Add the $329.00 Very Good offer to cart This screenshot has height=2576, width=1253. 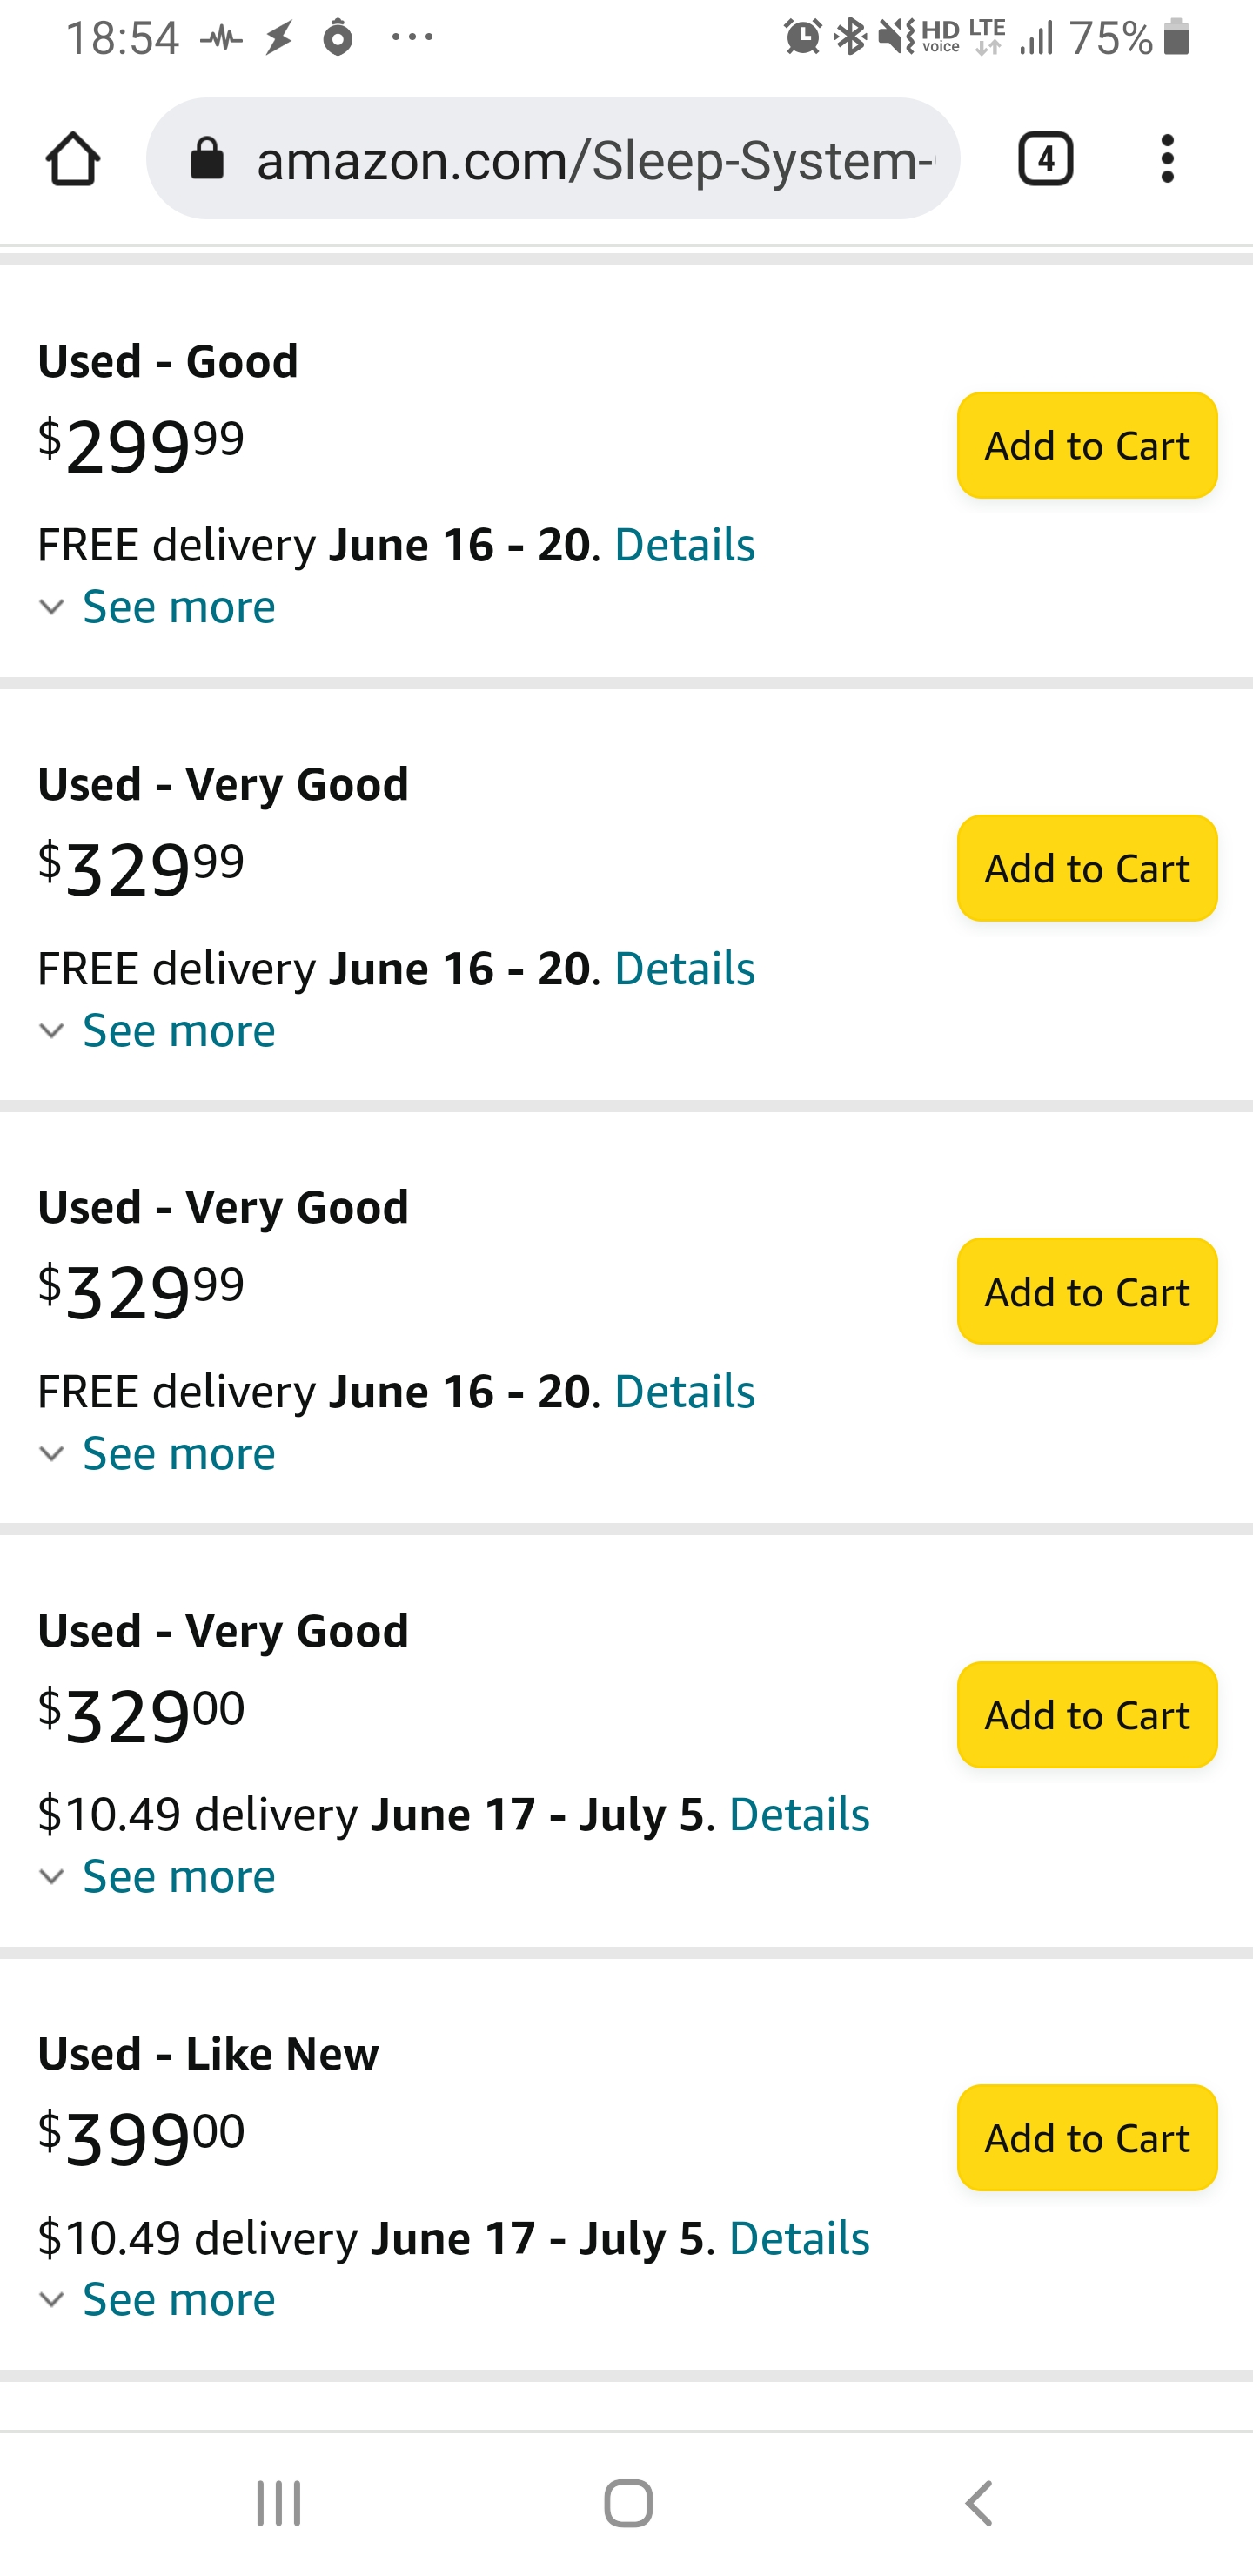[x=1086, y=1715]
